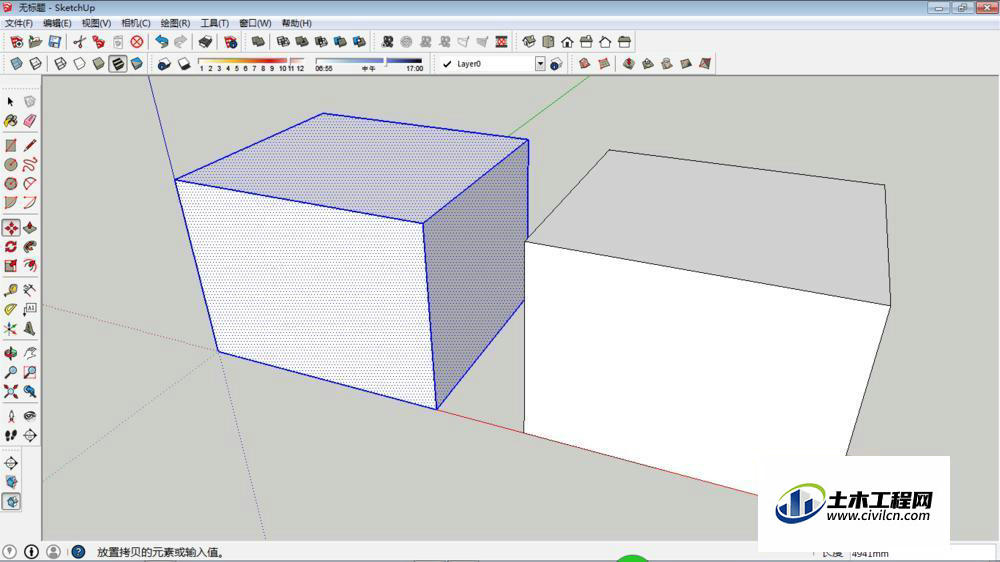The width and height of the screenshot is (1000, 562).
Task: Choose the Paint Bucket tool
Action: coord(11,121)
